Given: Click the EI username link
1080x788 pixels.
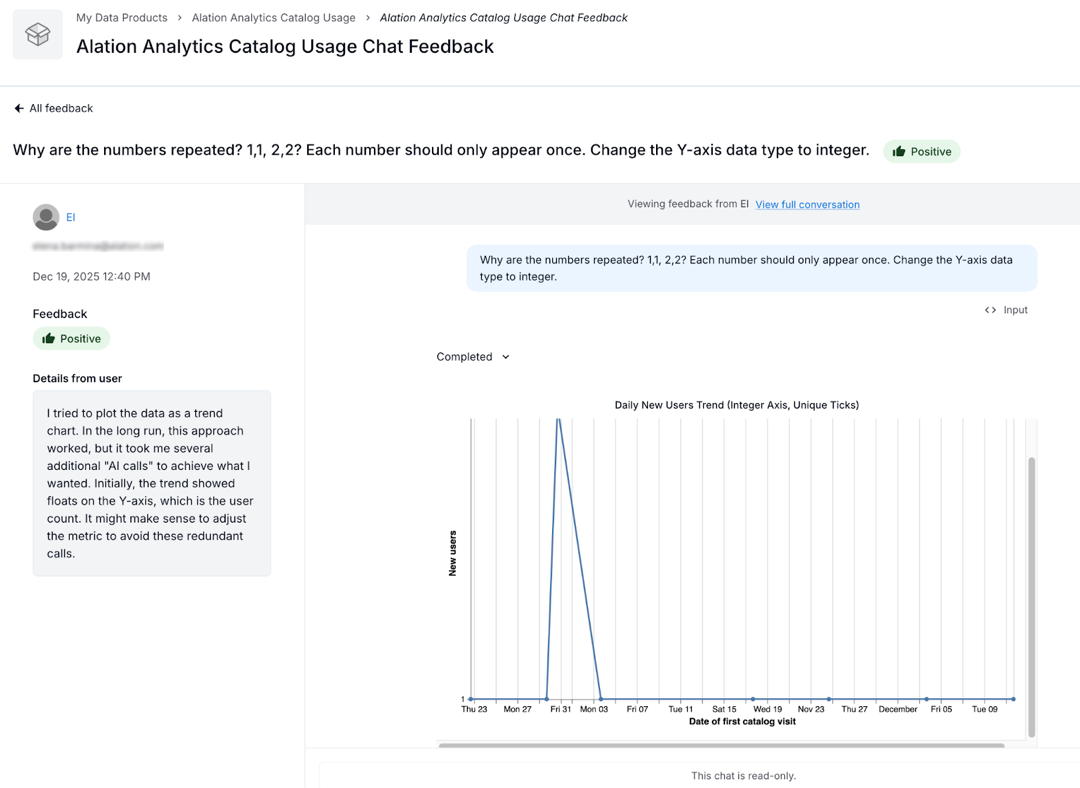Looking at the screenshot, I should point(70,217).
